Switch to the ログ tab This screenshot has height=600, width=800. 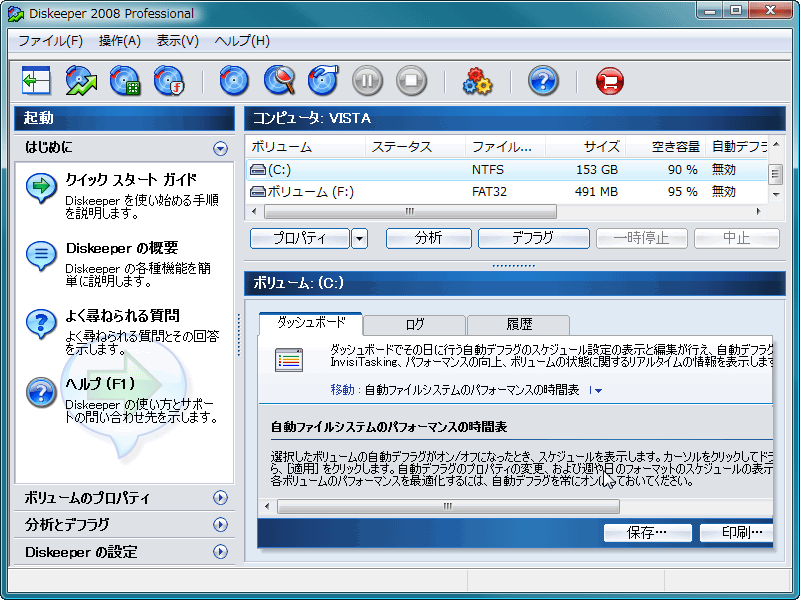pos(414,324)
